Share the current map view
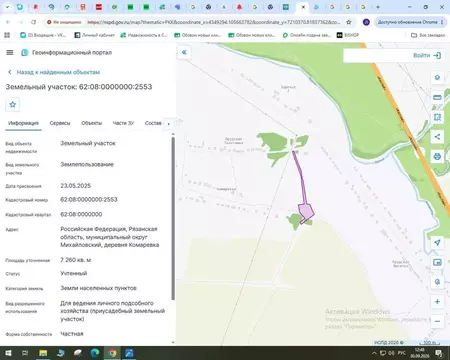Image resolution: width=450 pixels, height=360 pixels. [437, 137]
